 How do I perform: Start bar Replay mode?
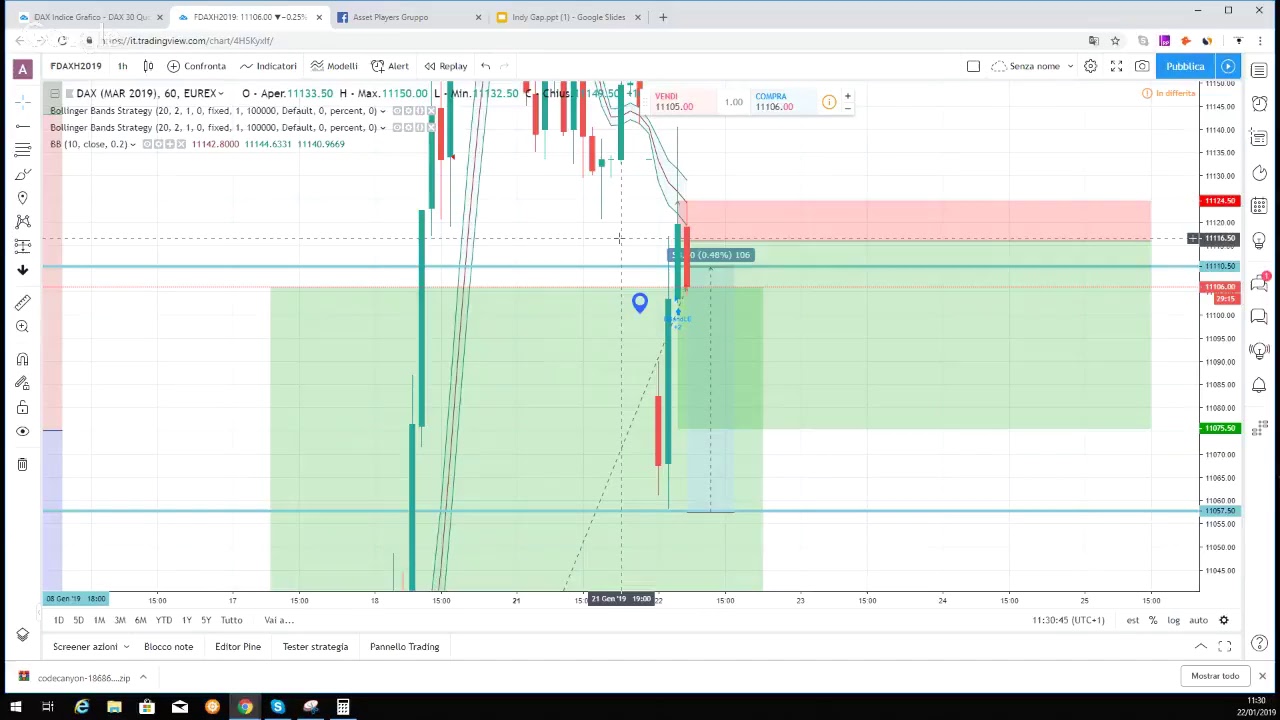coord(445,66)
